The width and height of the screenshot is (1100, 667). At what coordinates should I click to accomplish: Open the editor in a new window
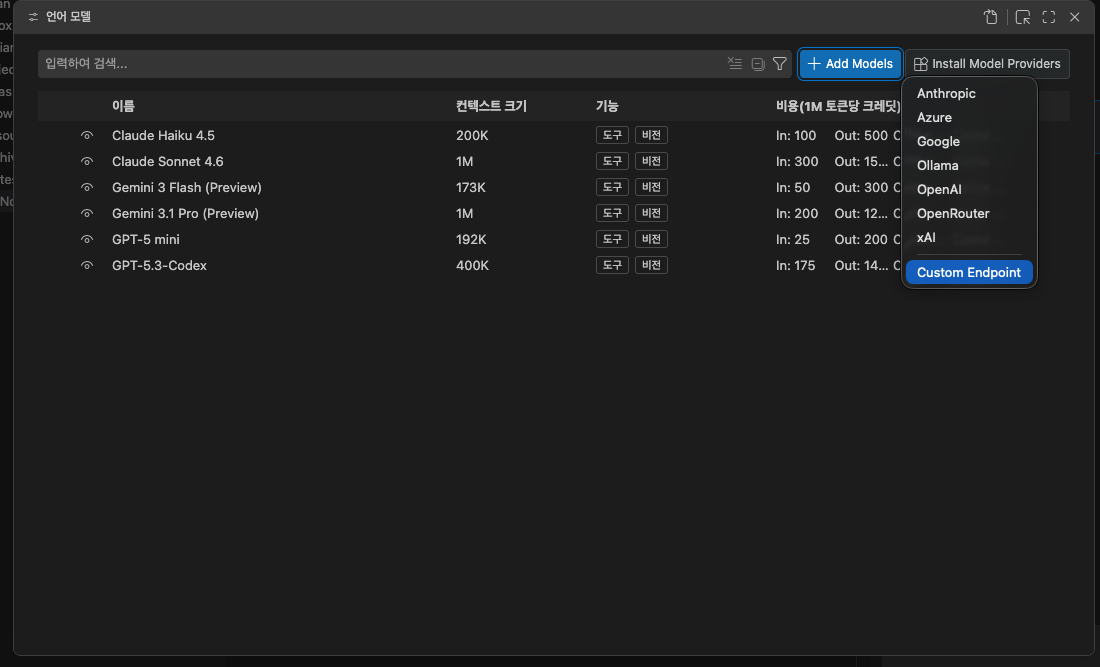point(1023,17)
